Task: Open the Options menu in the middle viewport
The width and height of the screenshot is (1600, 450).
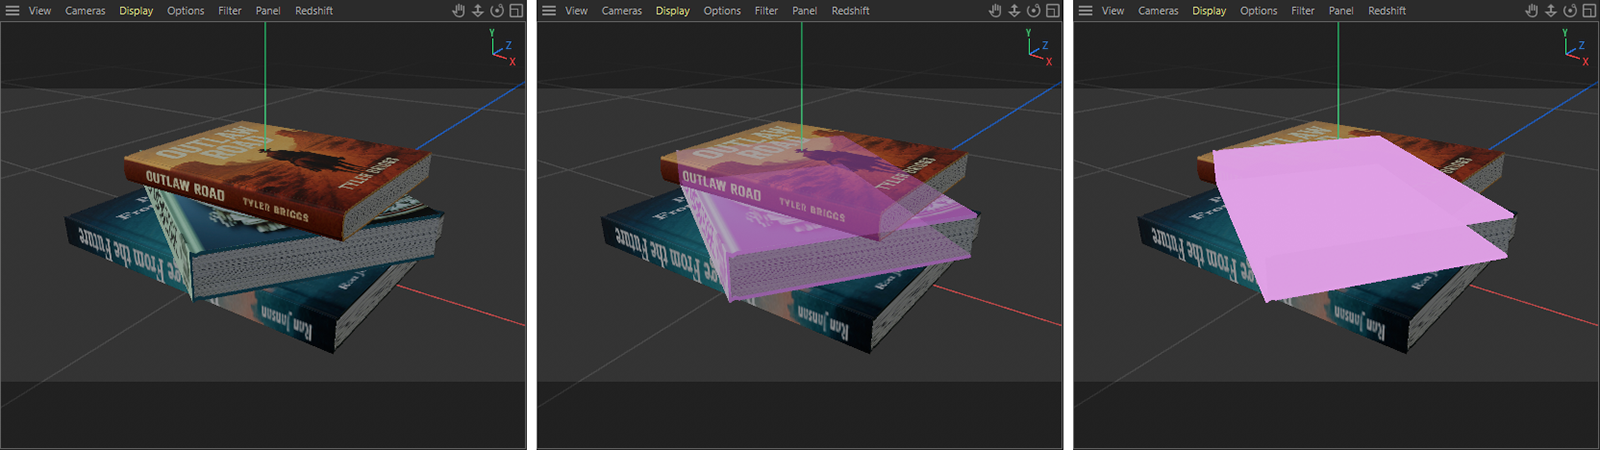Action: coord(722,11)
